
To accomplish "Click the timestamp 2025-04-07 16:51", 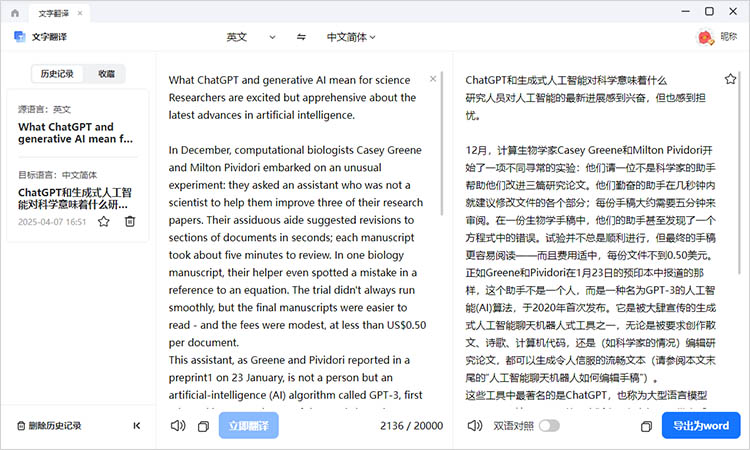I will tap(52, 222).
